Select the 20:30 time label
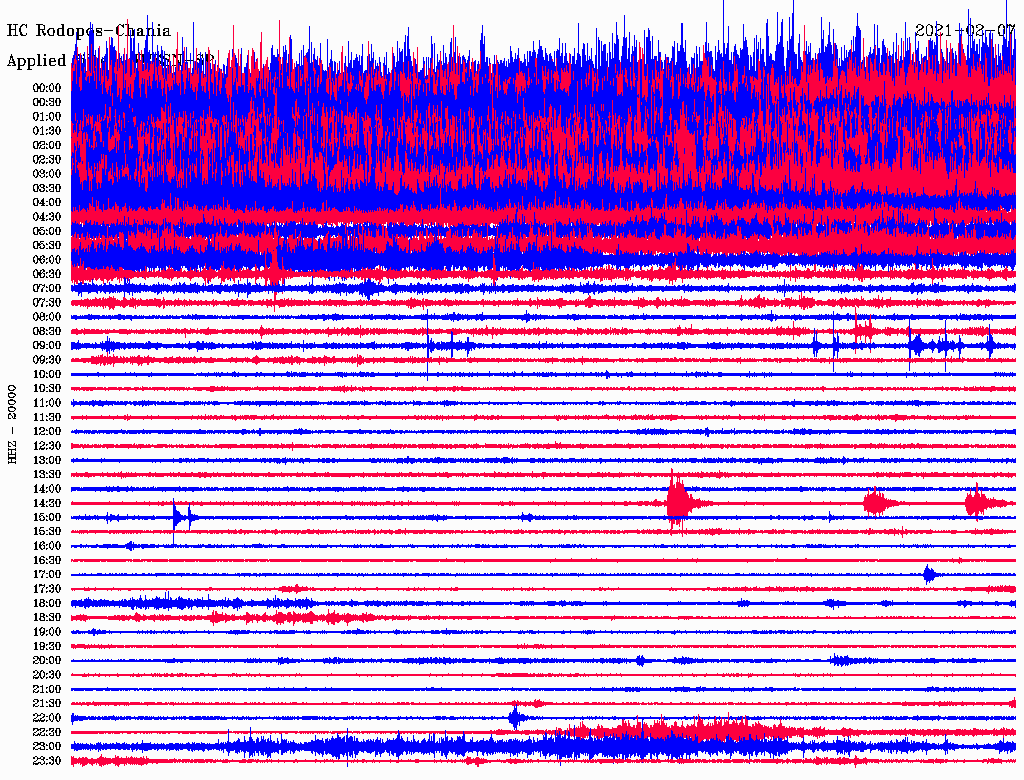The image size is (1024, 780). [x=46, y=675]
